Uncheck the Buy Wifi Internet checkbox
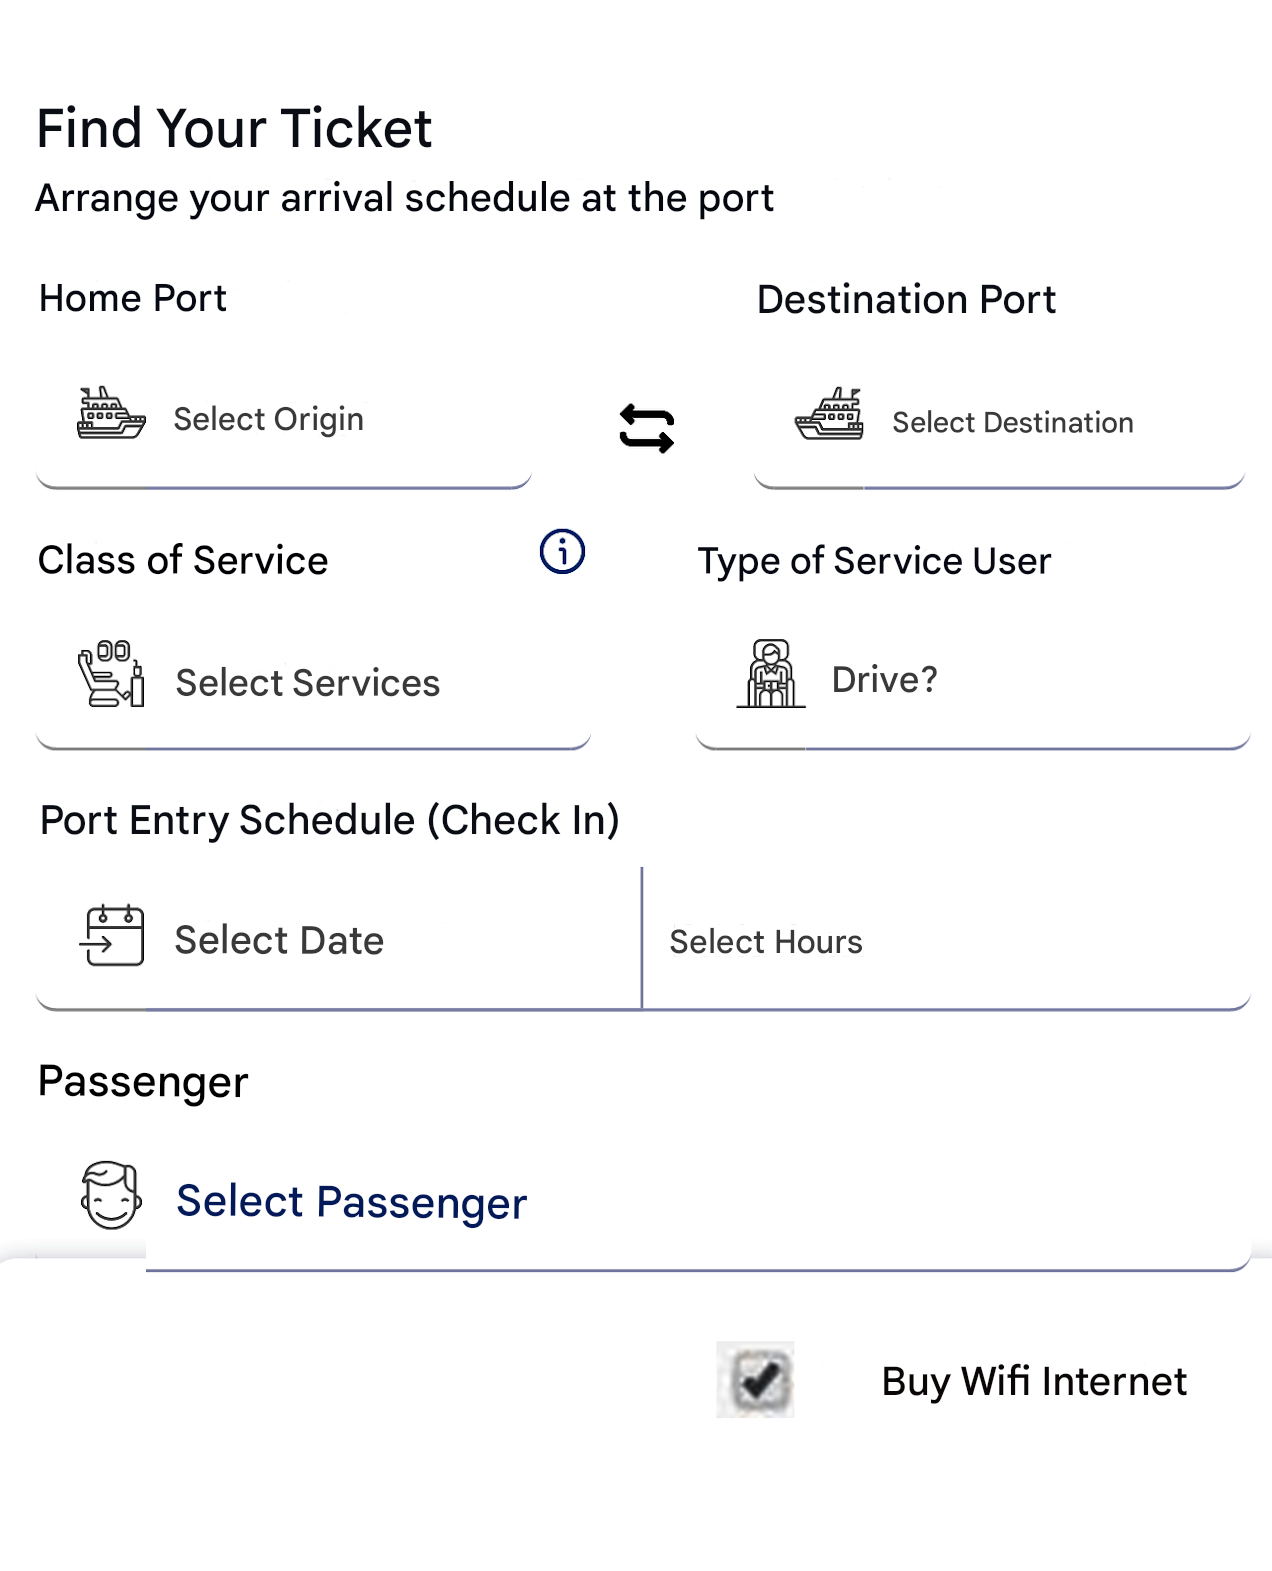 pyautogui.click(x=756, y=1380)
